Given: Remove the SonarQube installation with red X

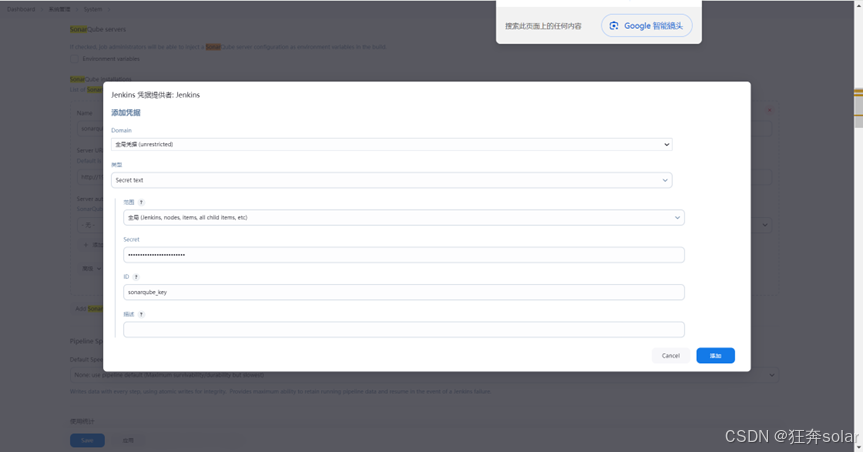Looking at the screenshot, I should pos(769,110).
